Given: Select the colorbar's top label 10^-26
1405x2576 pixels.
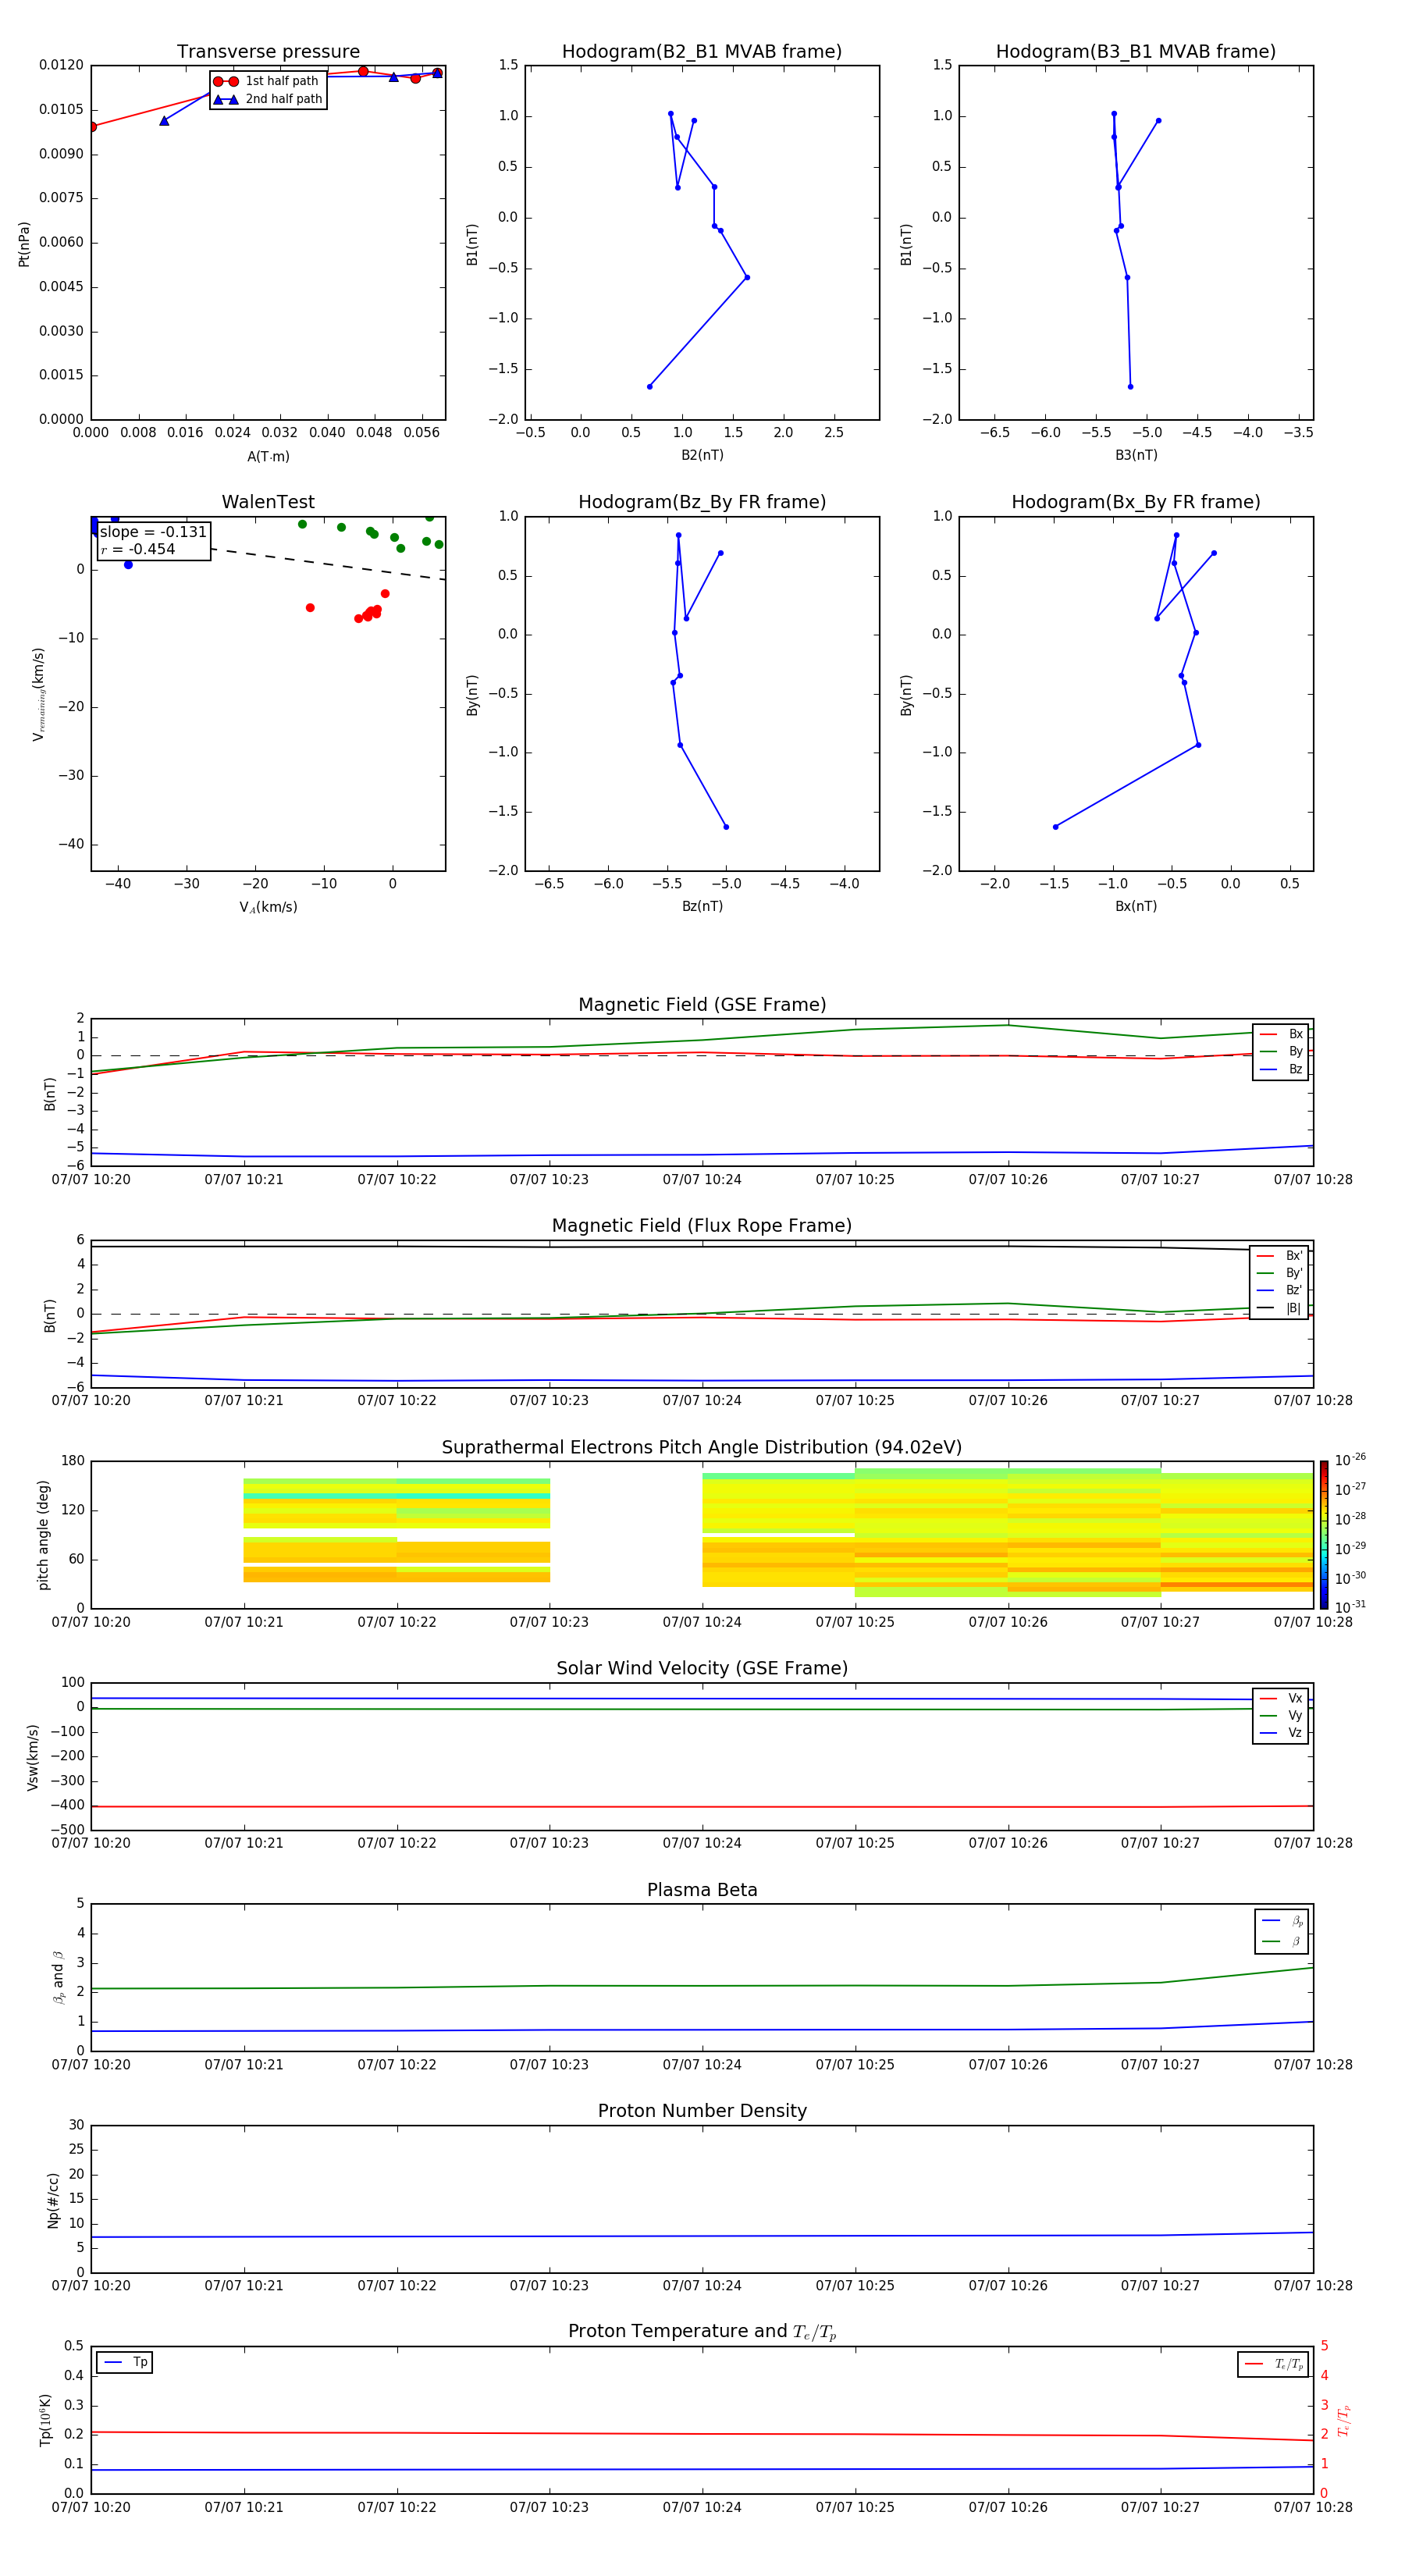Looking at the screenshot, I should click(x=1350, y=1460).
